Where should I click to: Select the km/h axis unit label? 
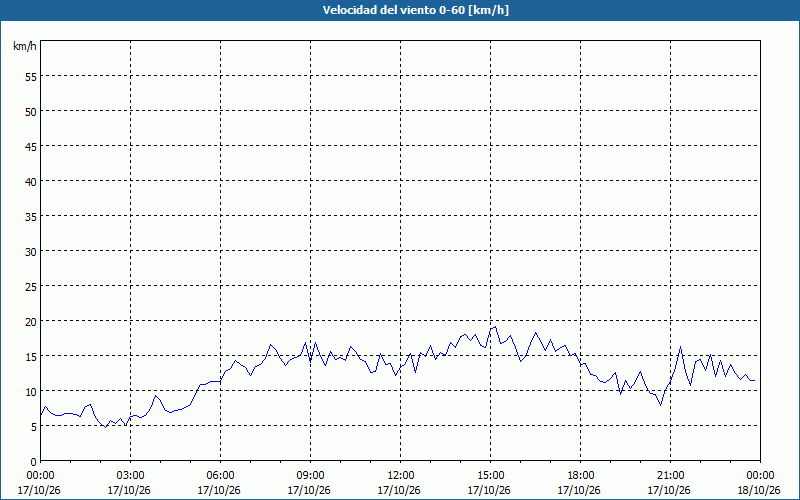24,46
